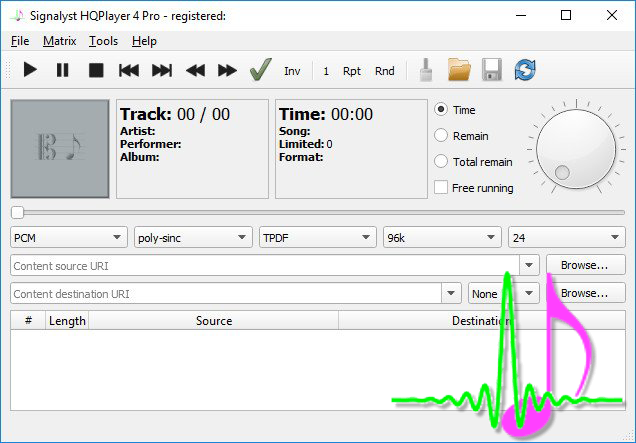Open the TPDF dither dropdown
The image size is (636, 443).
318,237
